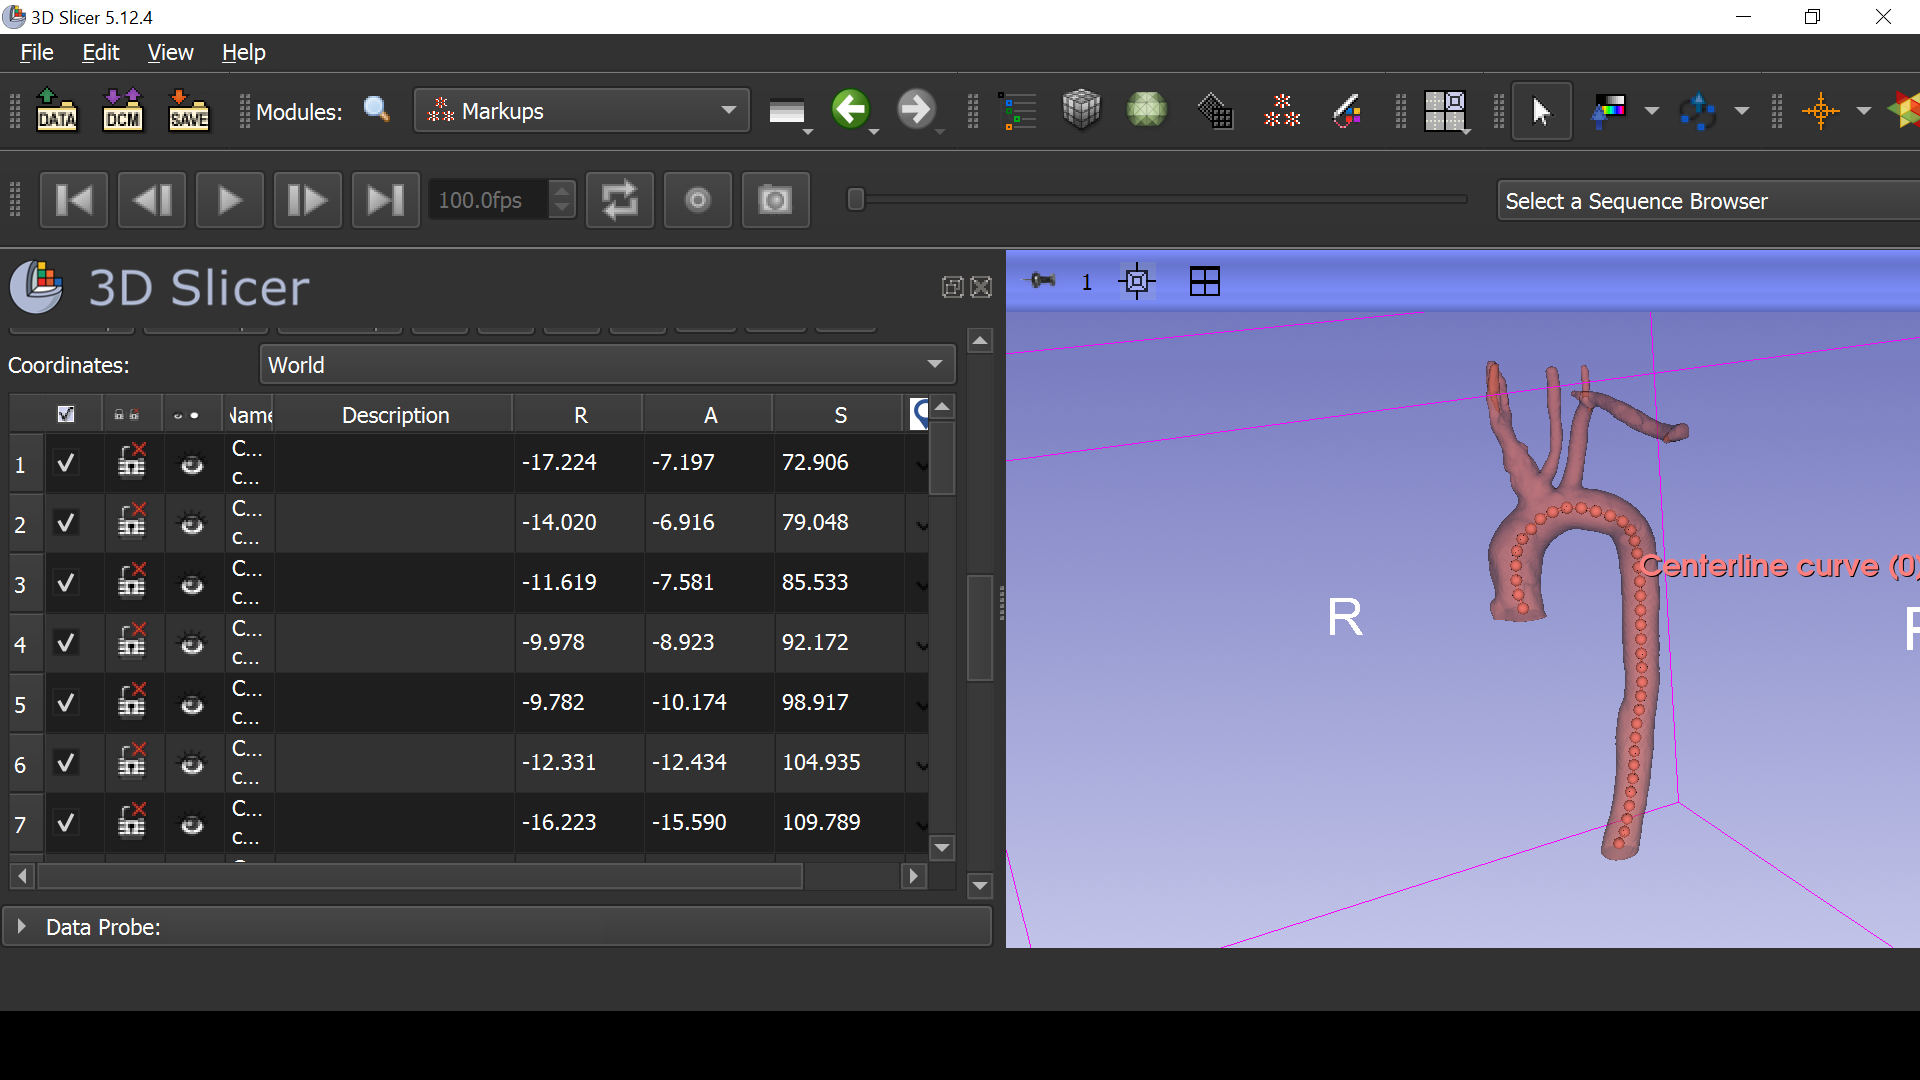Click sequence record button
This screenshot has width=1920, height=1080.
pos(698,201)
